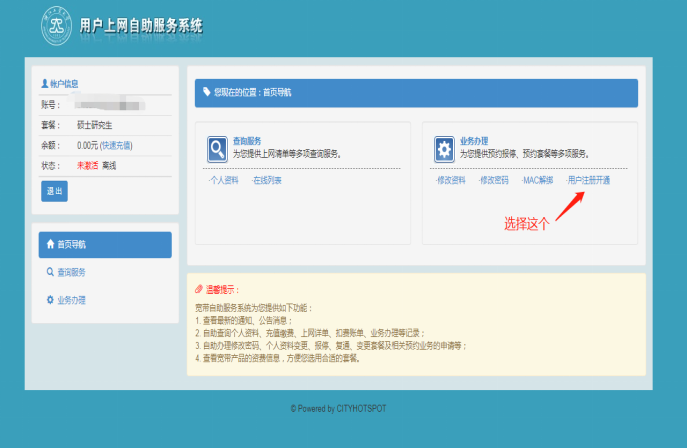Click the CITYHOTSPOT footer text

(361, 409)
